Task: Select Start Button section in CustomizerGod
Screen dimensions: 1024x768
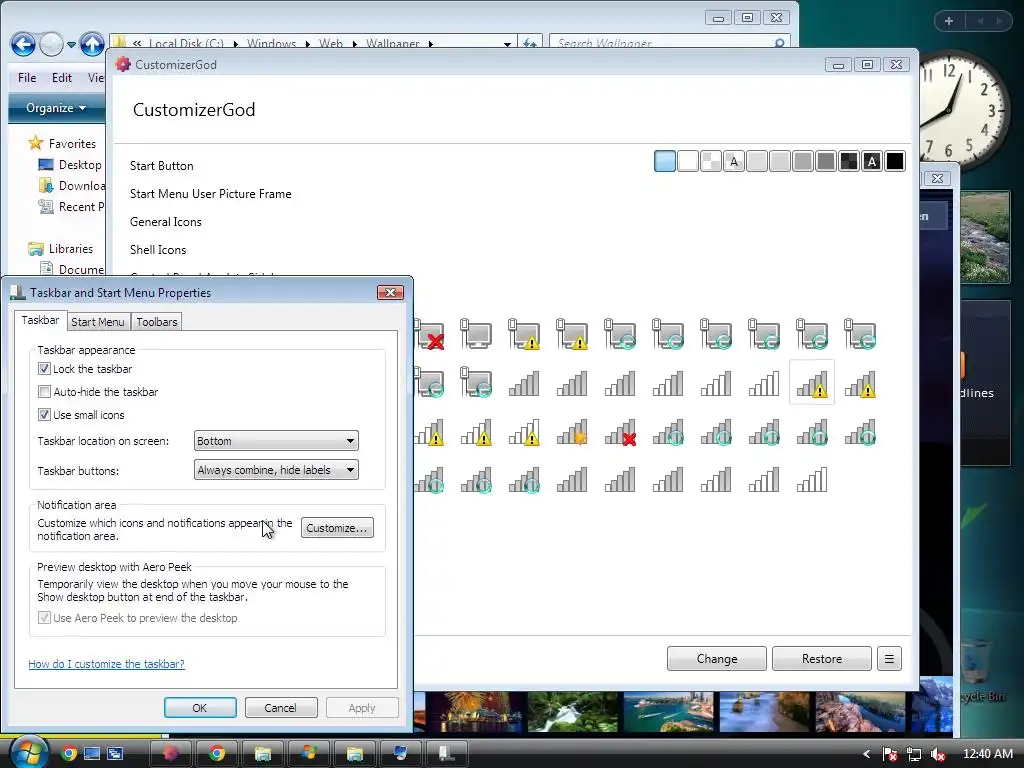Action: [x=161, y=166]
